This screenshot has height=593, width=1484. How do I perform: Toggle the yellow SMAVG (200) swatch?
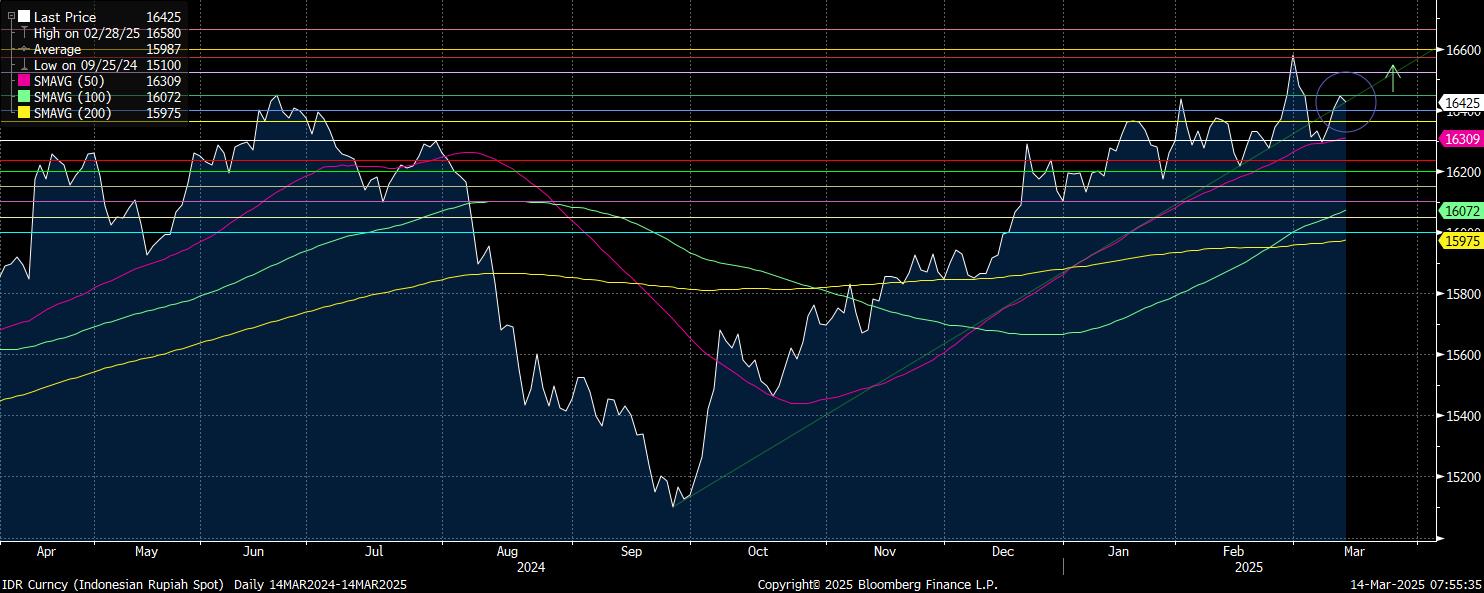(25, 113)
